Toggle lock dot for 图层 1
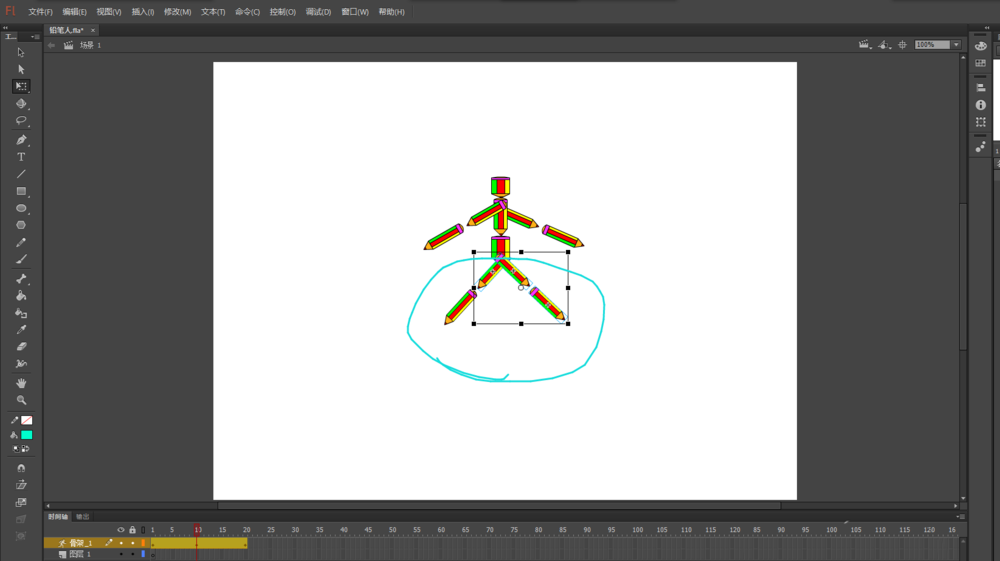This screenshot has width=1000, height=561. click(133, 554)
